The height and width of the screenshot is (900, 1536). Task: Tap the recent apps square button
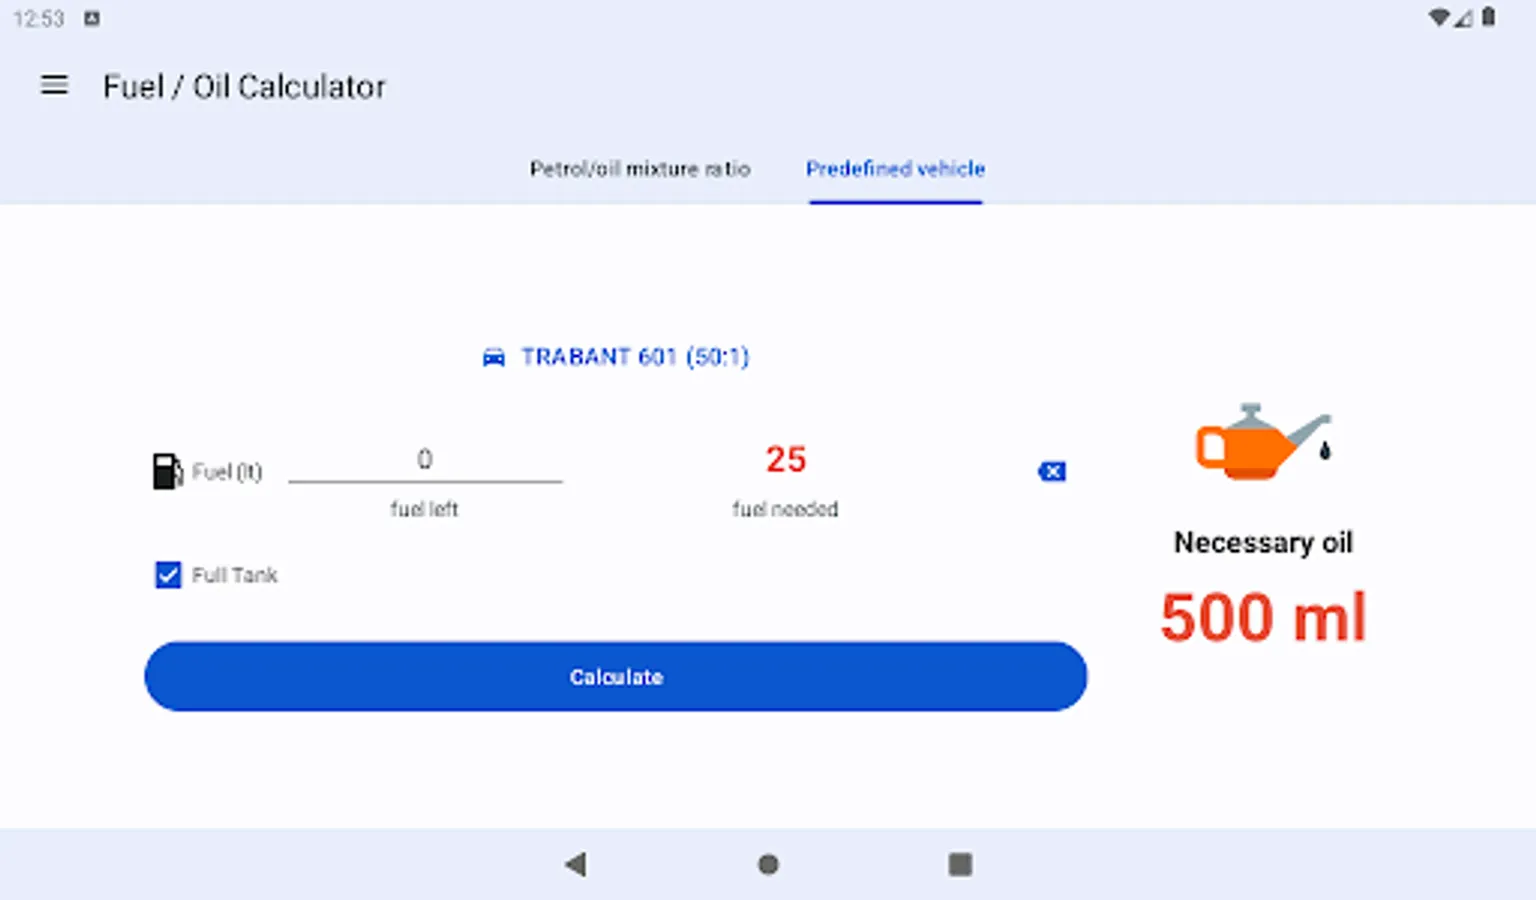coord(960,864)
